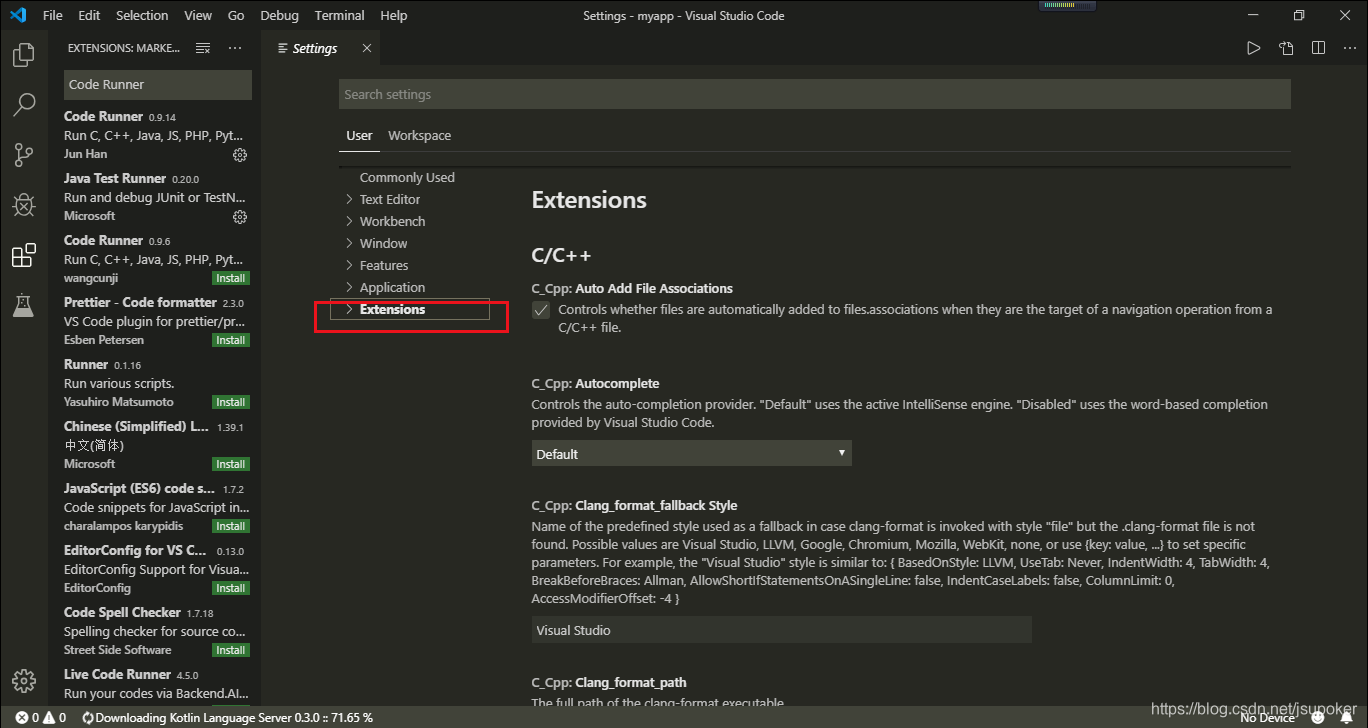The height and width of the screenshot is (728, 1368).
Task: Open the Selection menu
Action: (x=142, y=15)
